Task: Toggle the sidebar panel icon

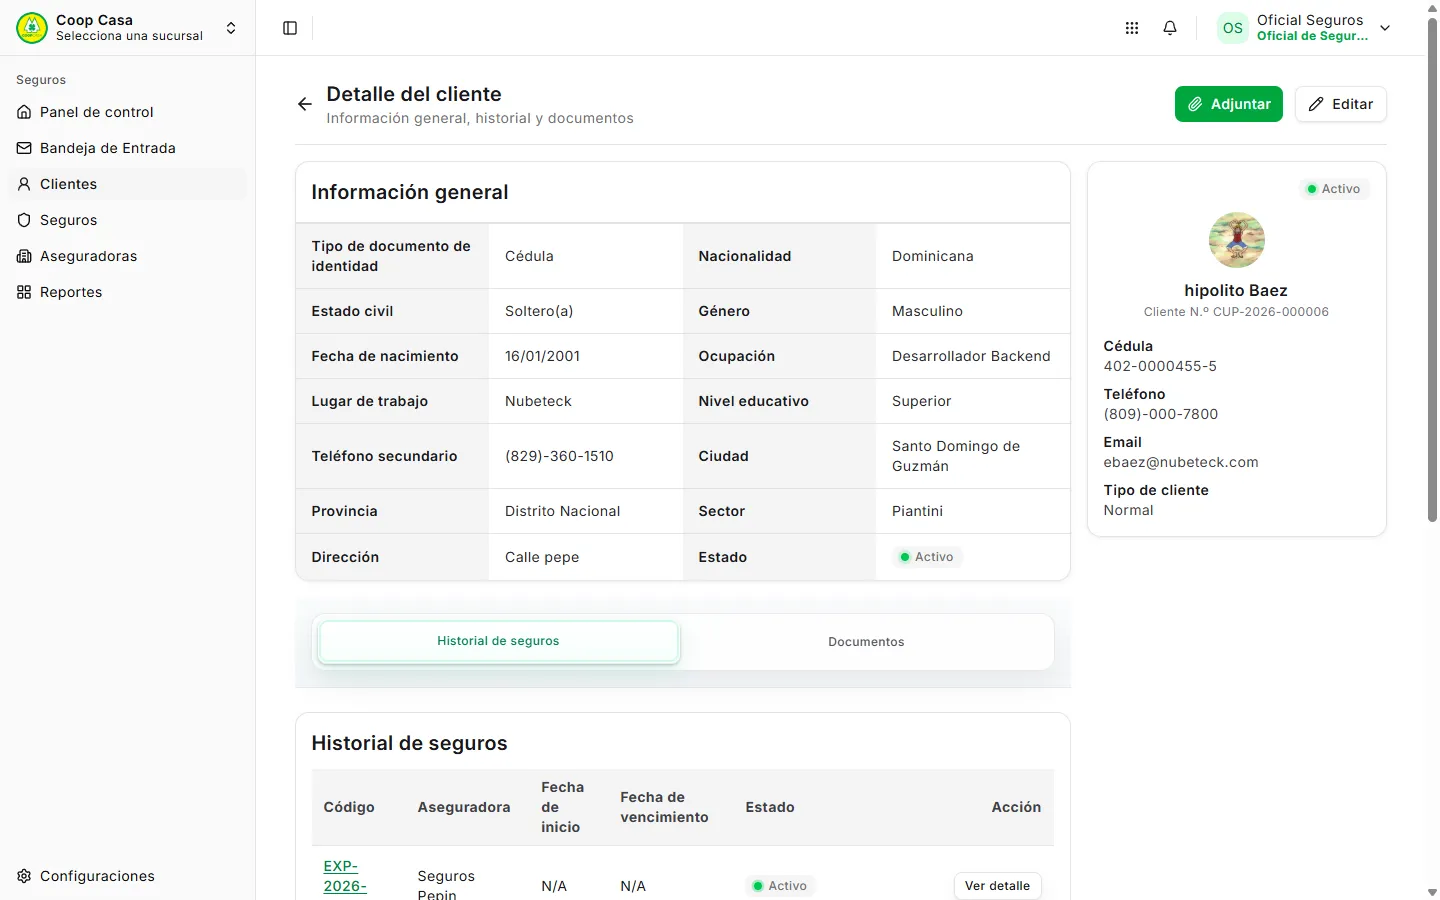Action: pyautogui.click(x=290, y=28)
